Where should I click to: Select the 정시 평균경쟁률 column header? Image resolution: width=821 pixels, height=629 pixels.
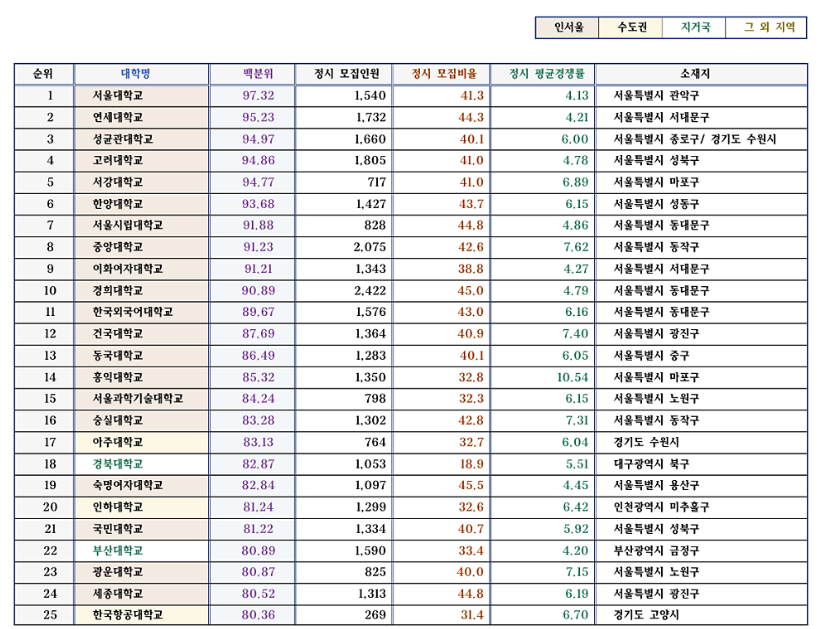542,74
